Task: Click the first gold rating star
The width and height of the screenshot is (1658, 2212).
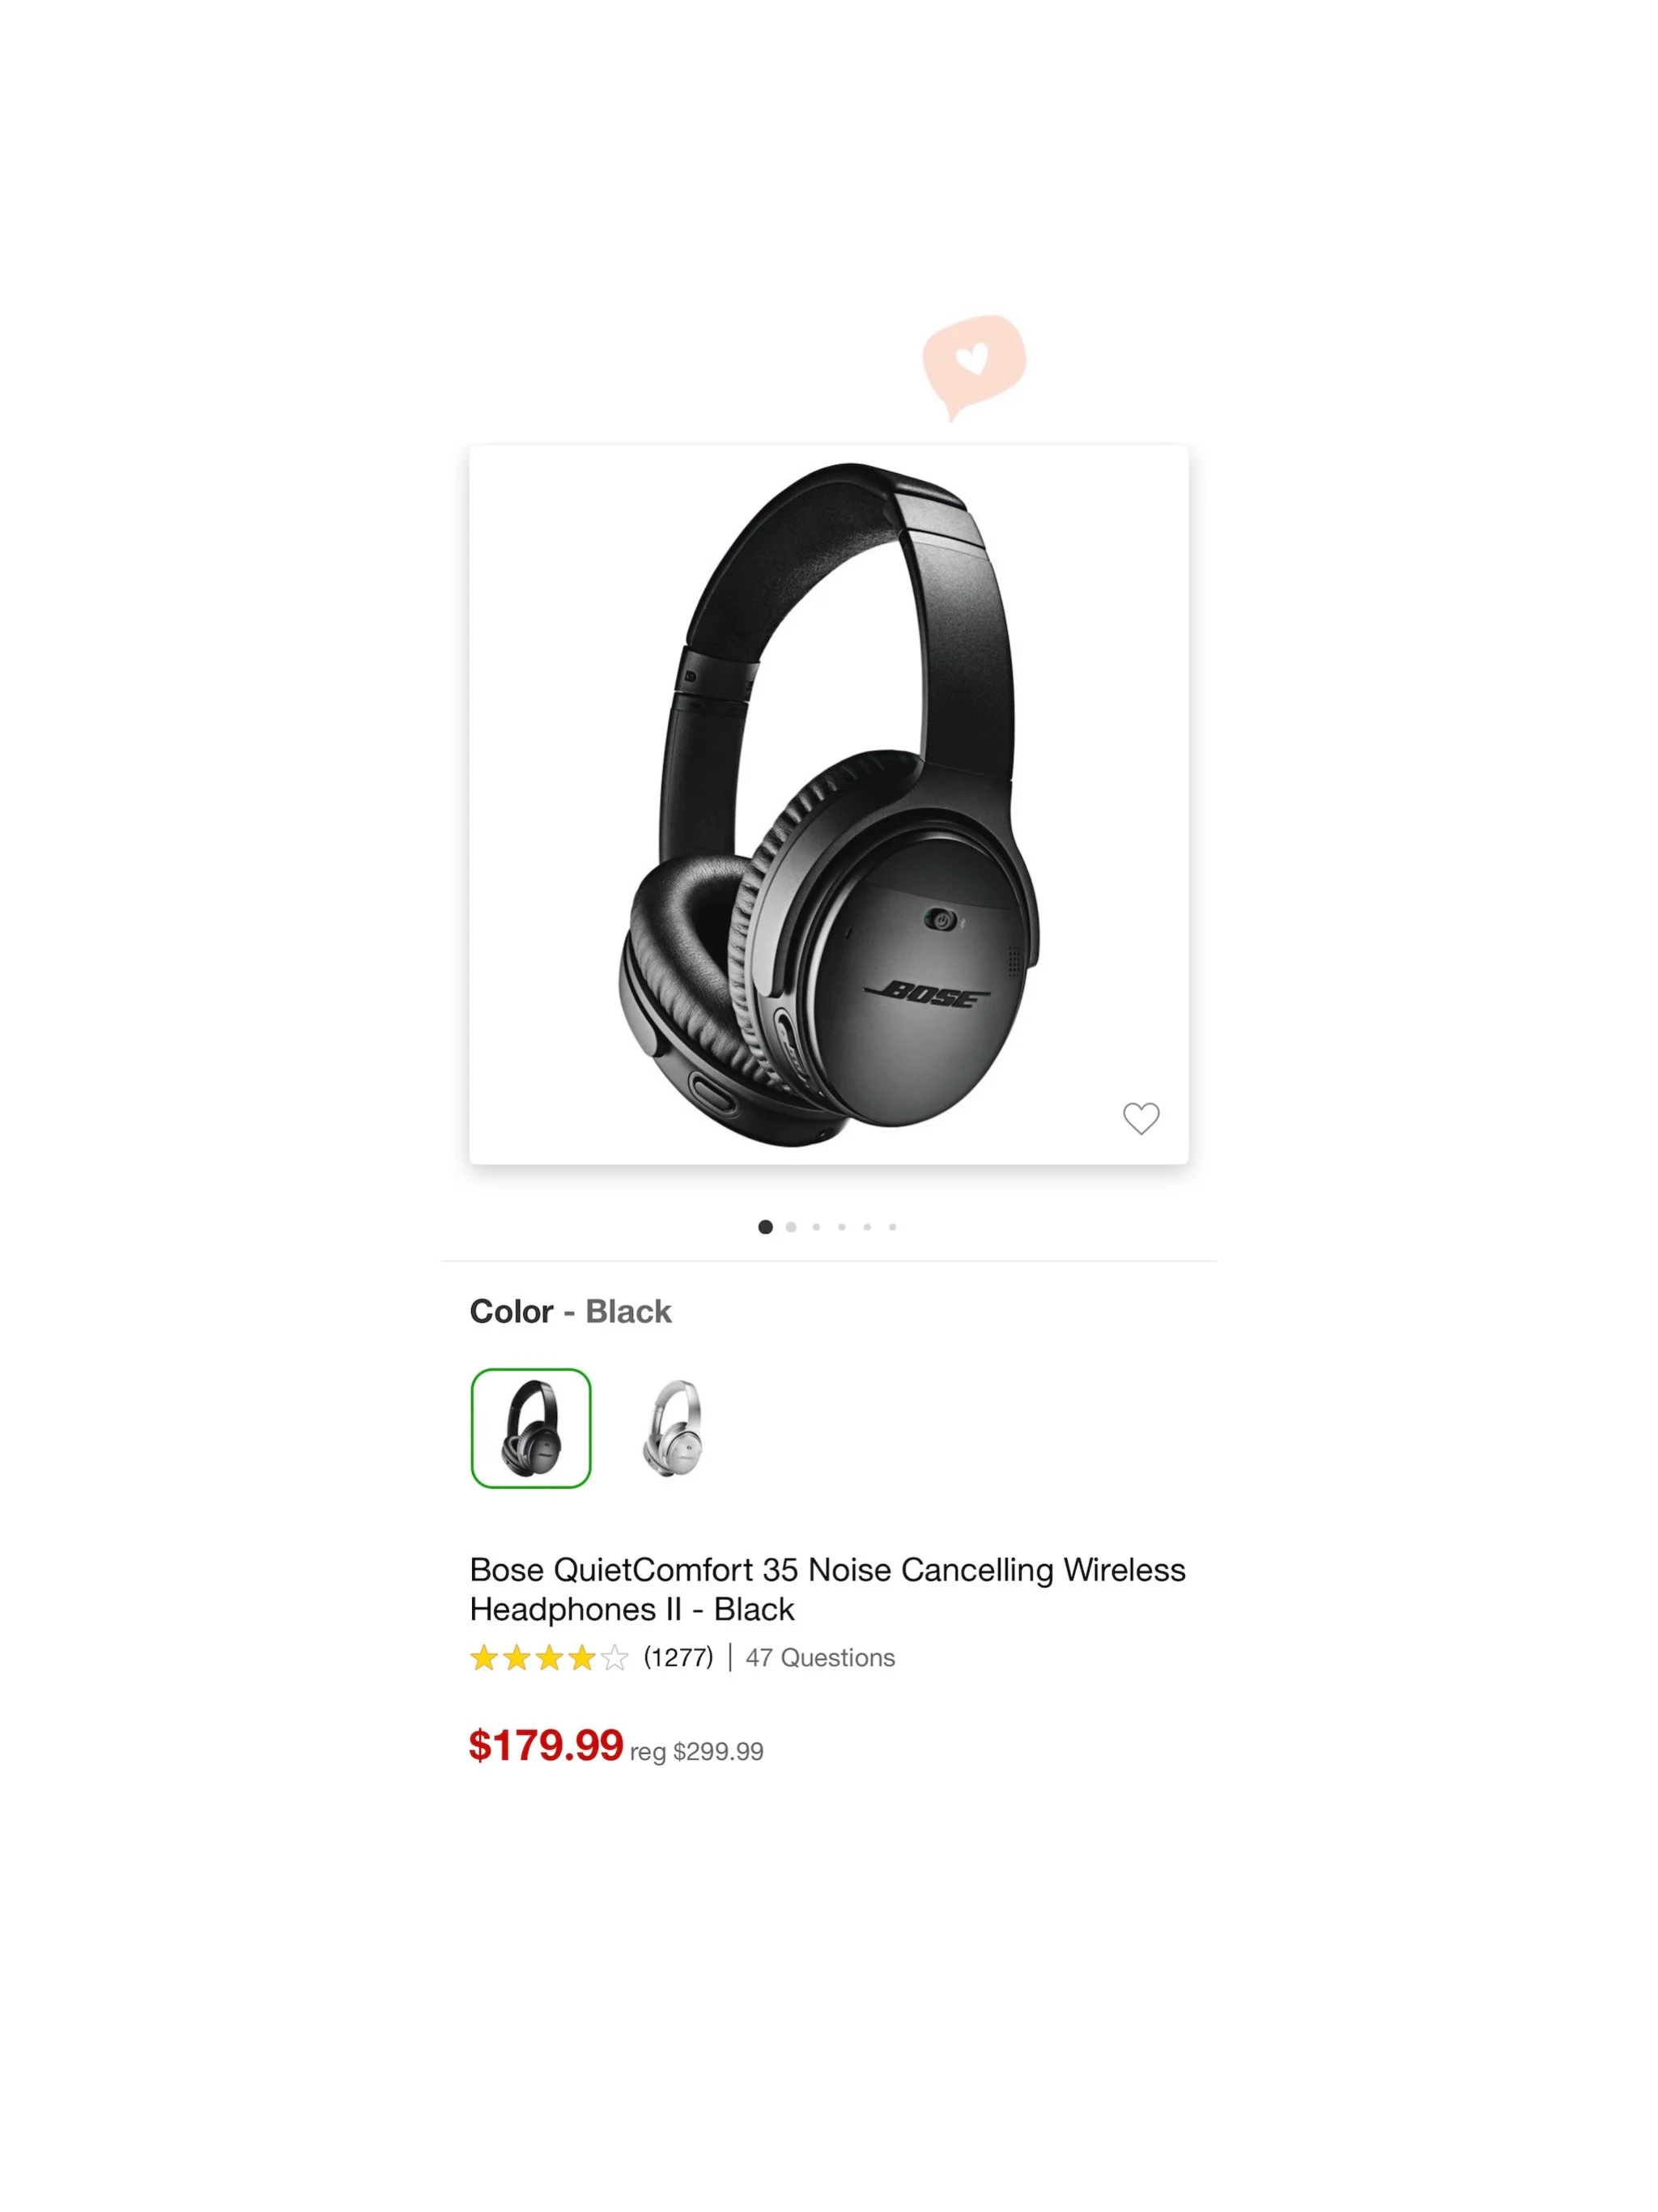Action: 484,1658
